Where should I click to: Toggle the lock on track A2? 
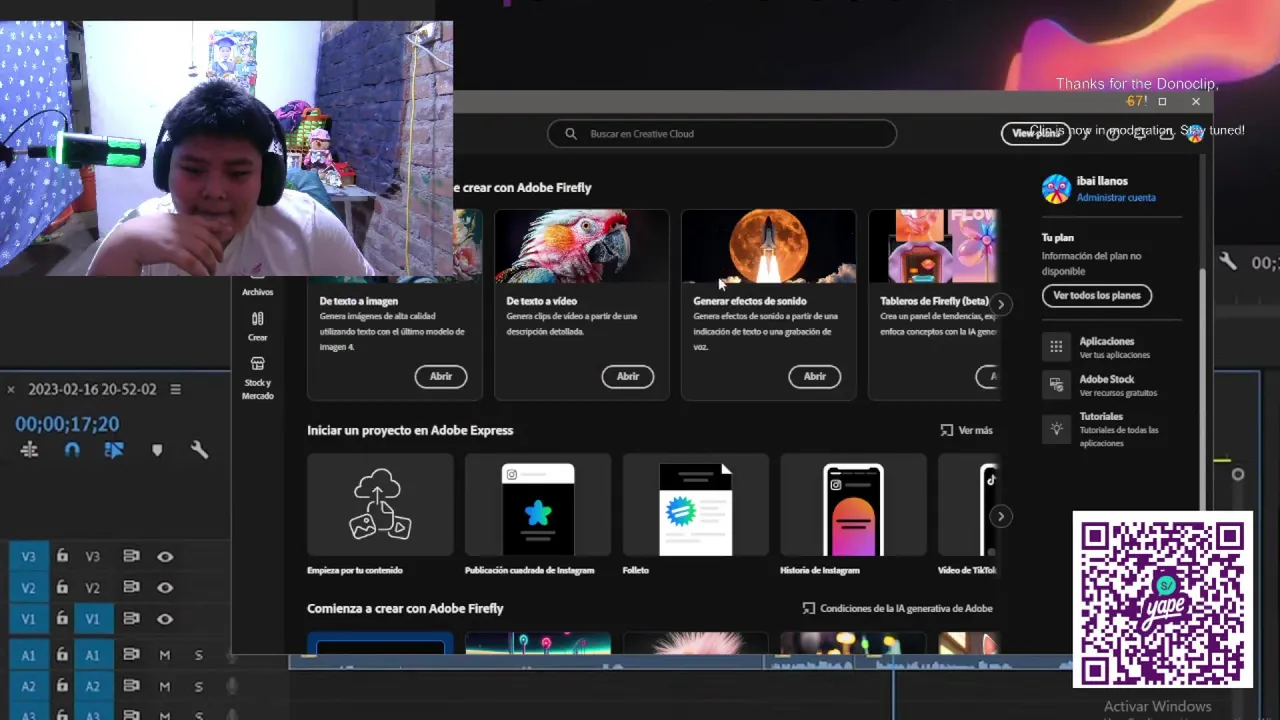62,685
